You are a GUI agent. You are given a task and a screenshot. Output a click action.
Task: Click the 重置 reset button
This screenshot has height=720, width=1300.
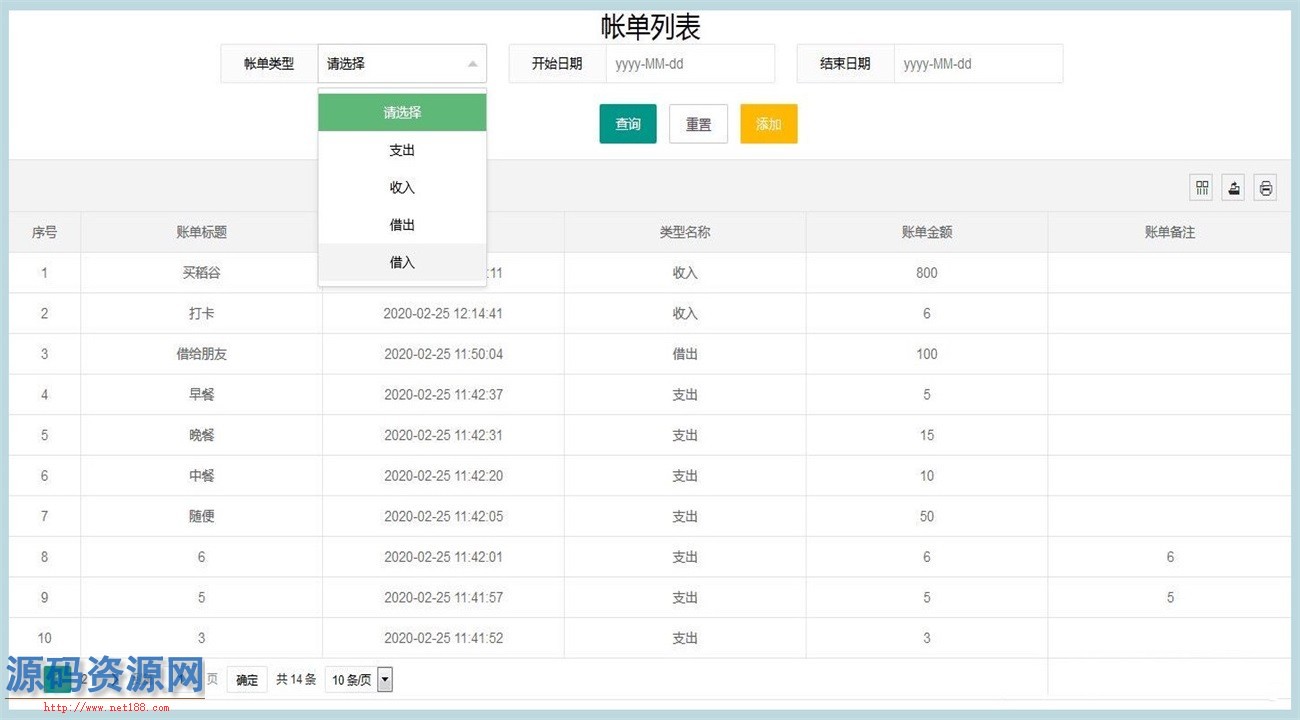698,124
